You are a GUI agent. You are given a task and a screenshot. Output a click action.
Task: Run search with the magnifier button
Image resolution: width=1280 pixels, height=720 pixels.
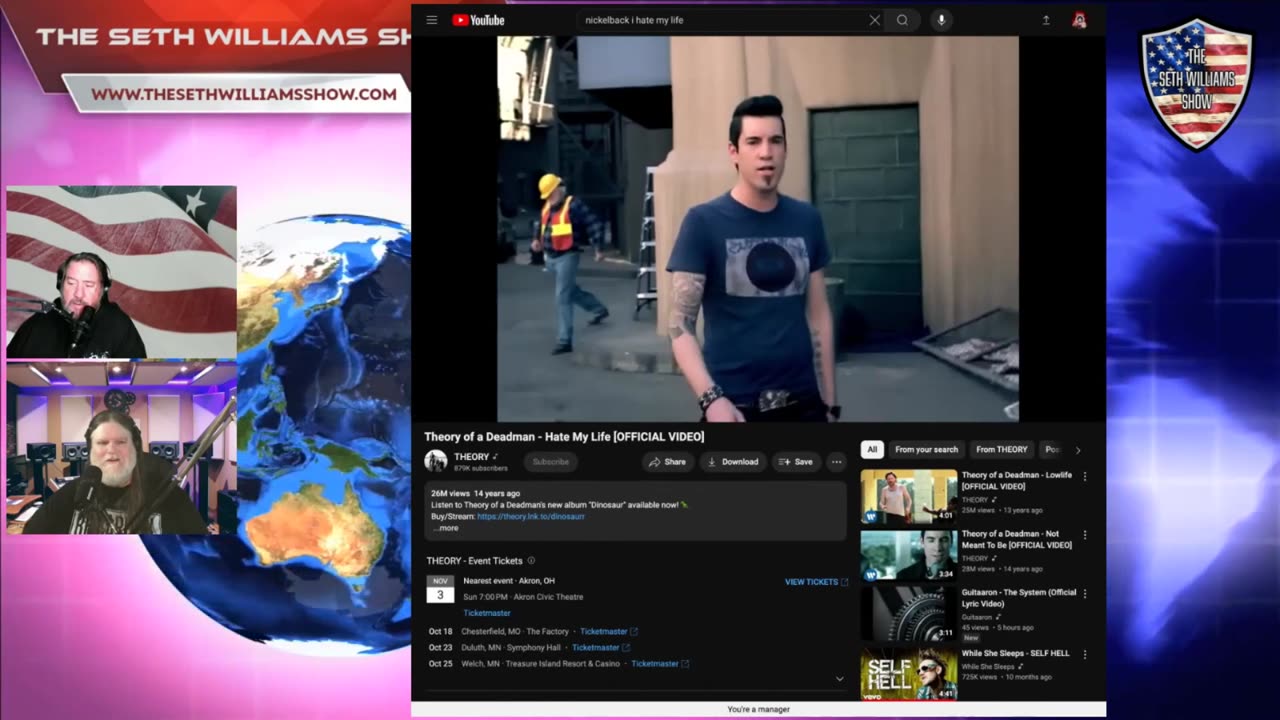[902, 20]
